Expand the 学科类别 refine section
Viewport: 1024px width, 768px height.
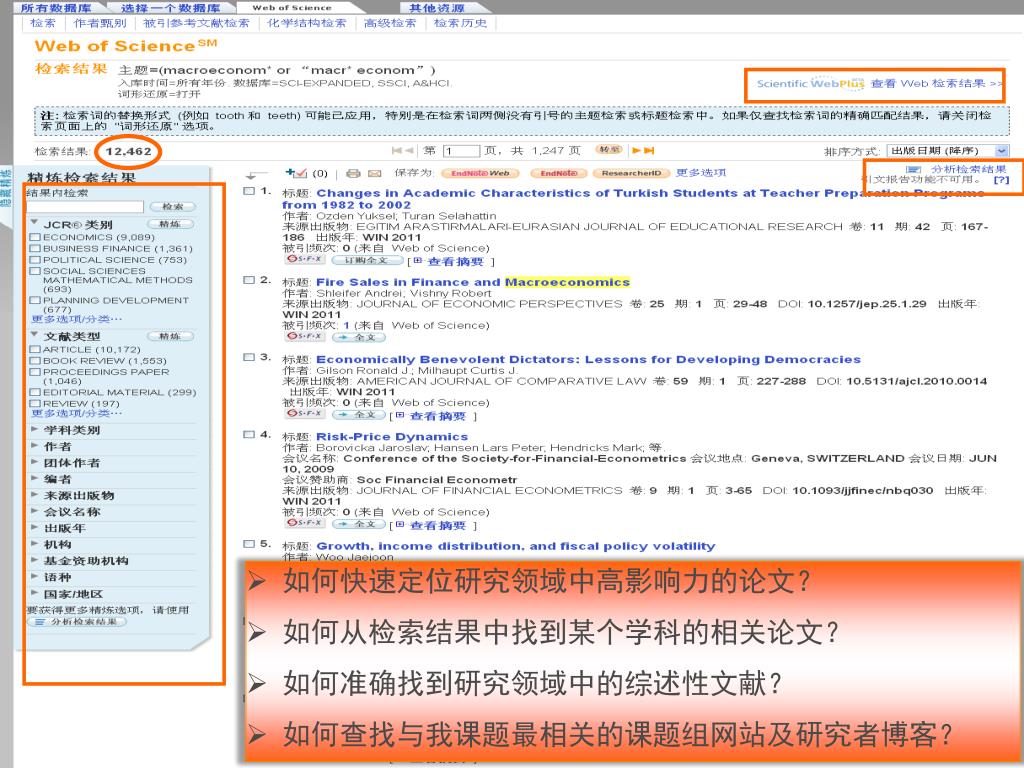35,429
